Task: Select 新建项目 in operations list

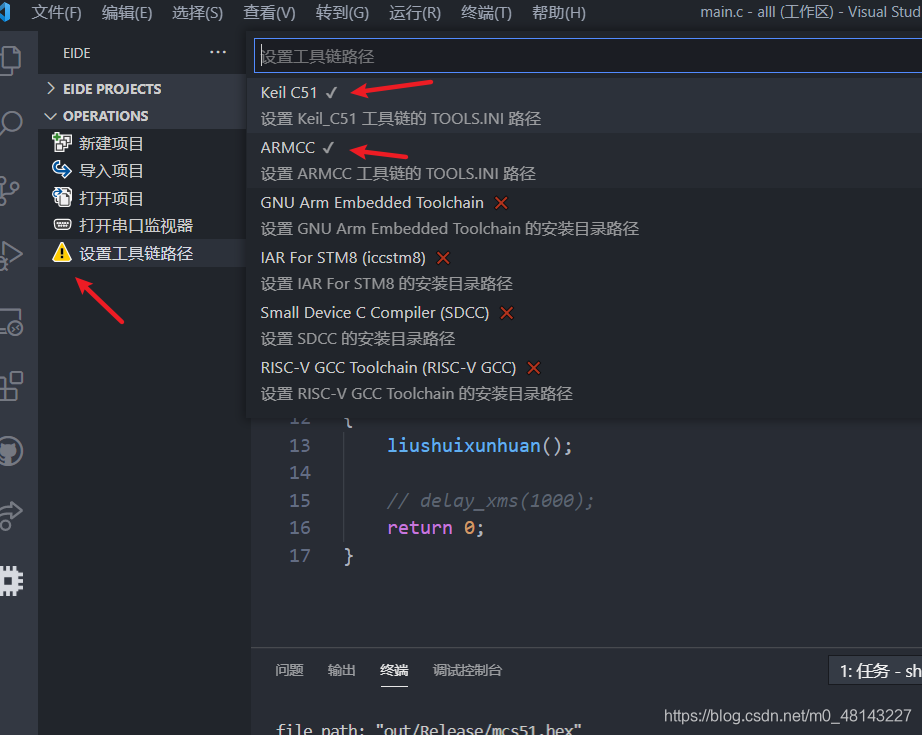Action: [142, 143]
